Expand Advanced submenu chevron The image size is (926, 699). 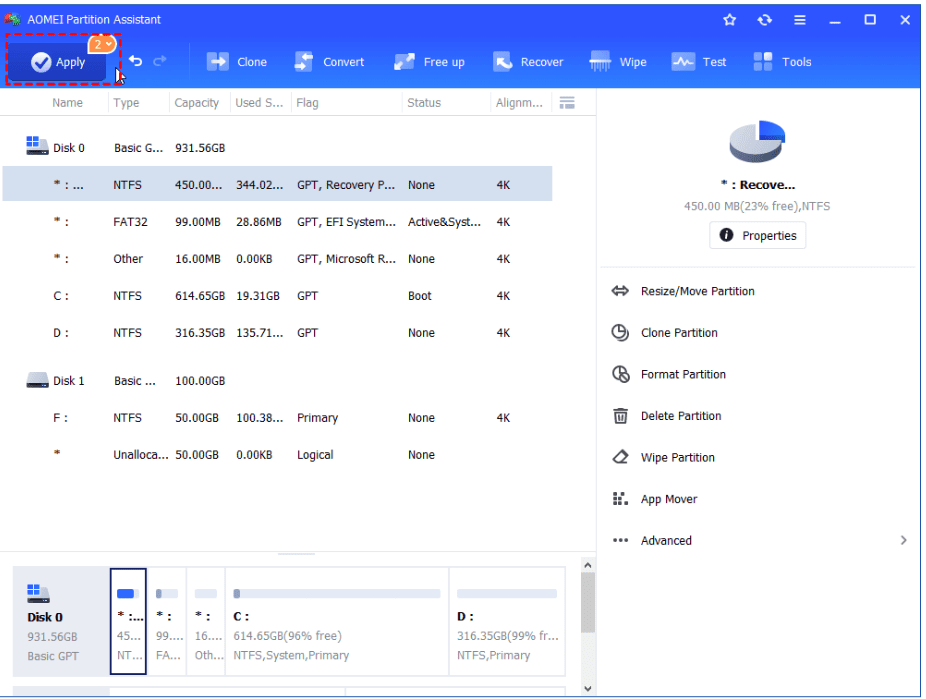(x=904, y=540)
